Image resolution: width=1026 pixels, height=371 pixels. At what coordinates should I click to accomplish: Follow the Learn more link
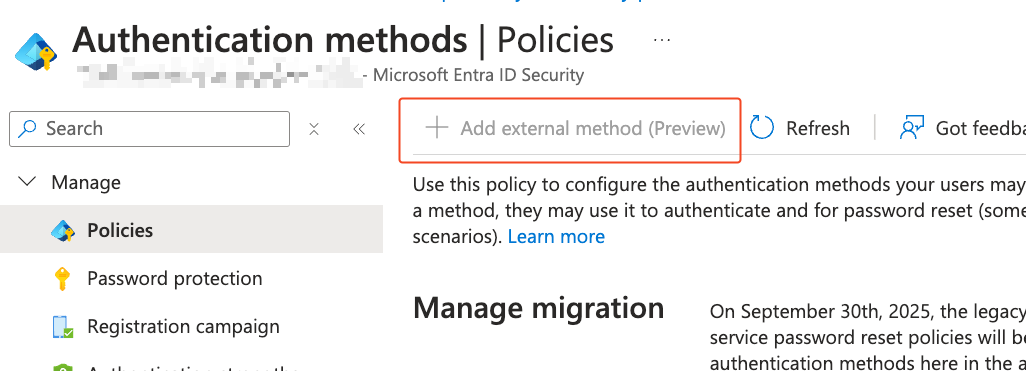click(x=556, y=236)
